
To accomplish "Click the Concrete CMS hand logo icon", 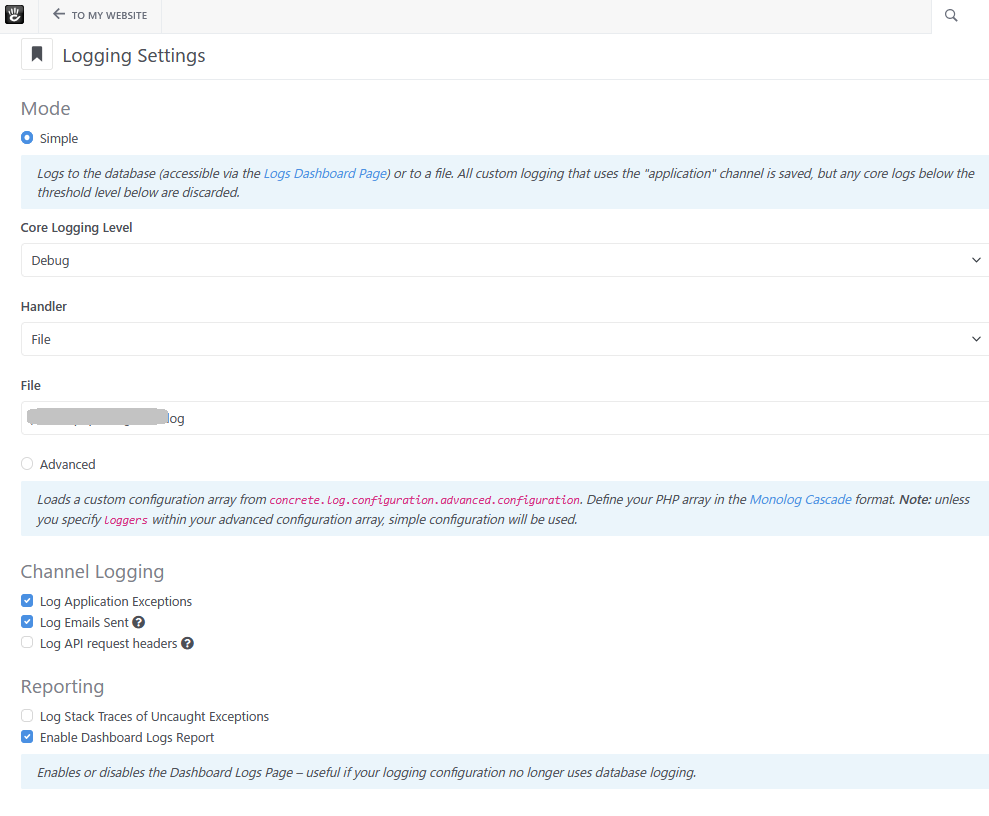I will pos(17,15).
